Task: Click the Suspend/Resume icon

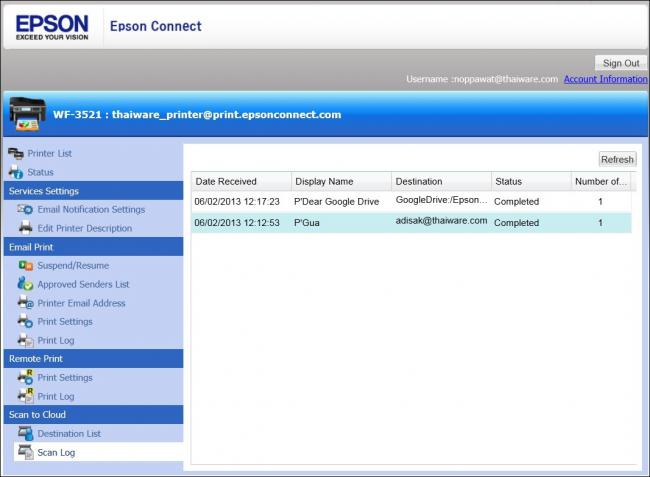Action: point(25,266)
